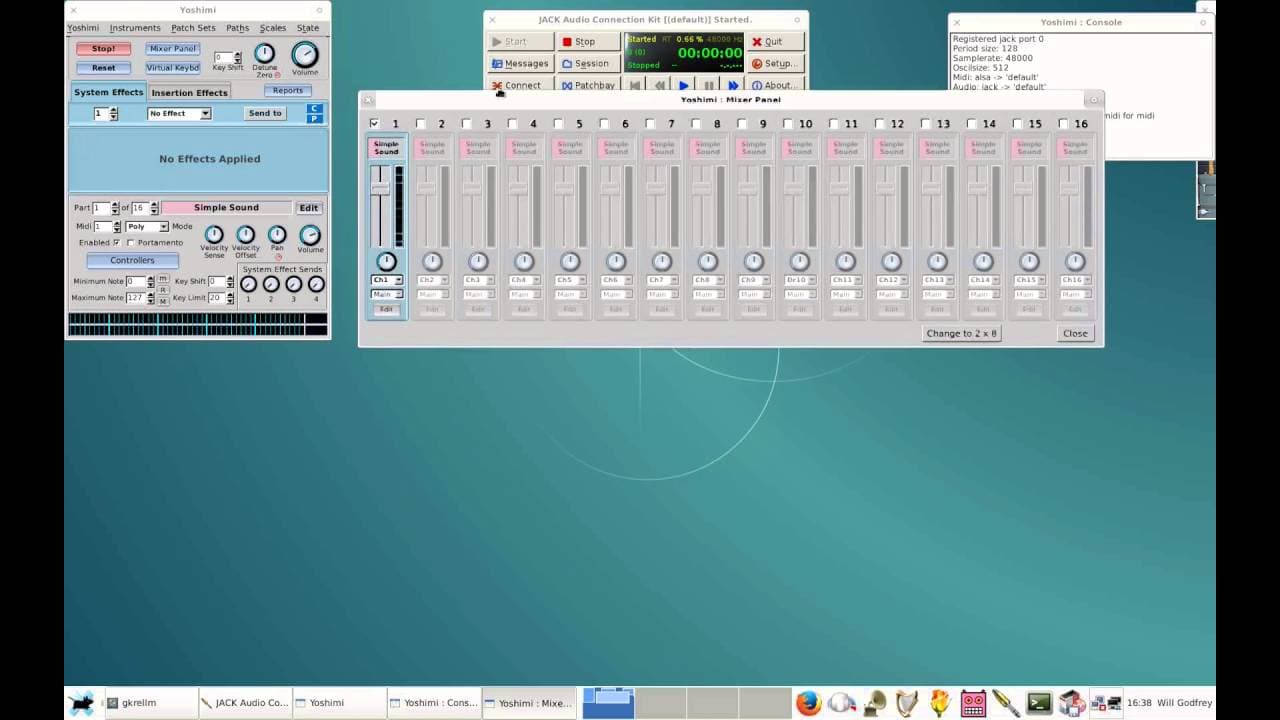The width and height of the screenshot is (1280, 720).
Task: Click the JACK play transport button
Action: click(x=683, y=85)
